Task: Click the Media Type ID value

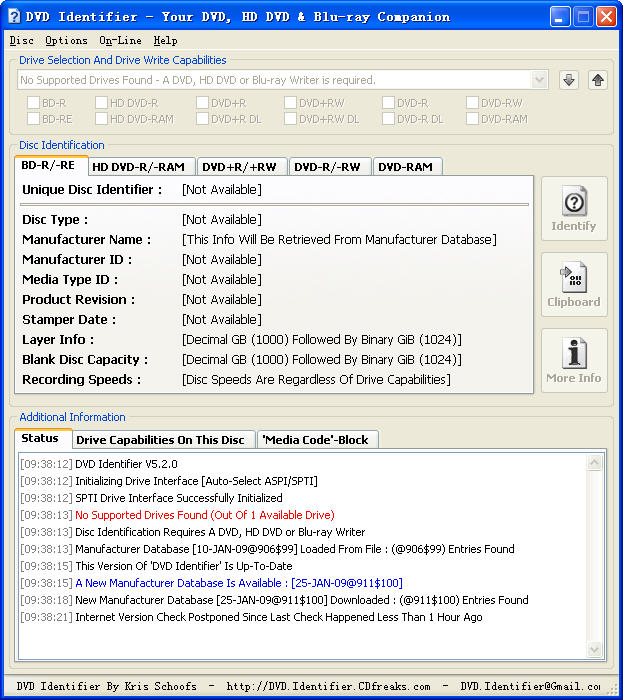Action: pyautogui.click(x=222, y=279)
